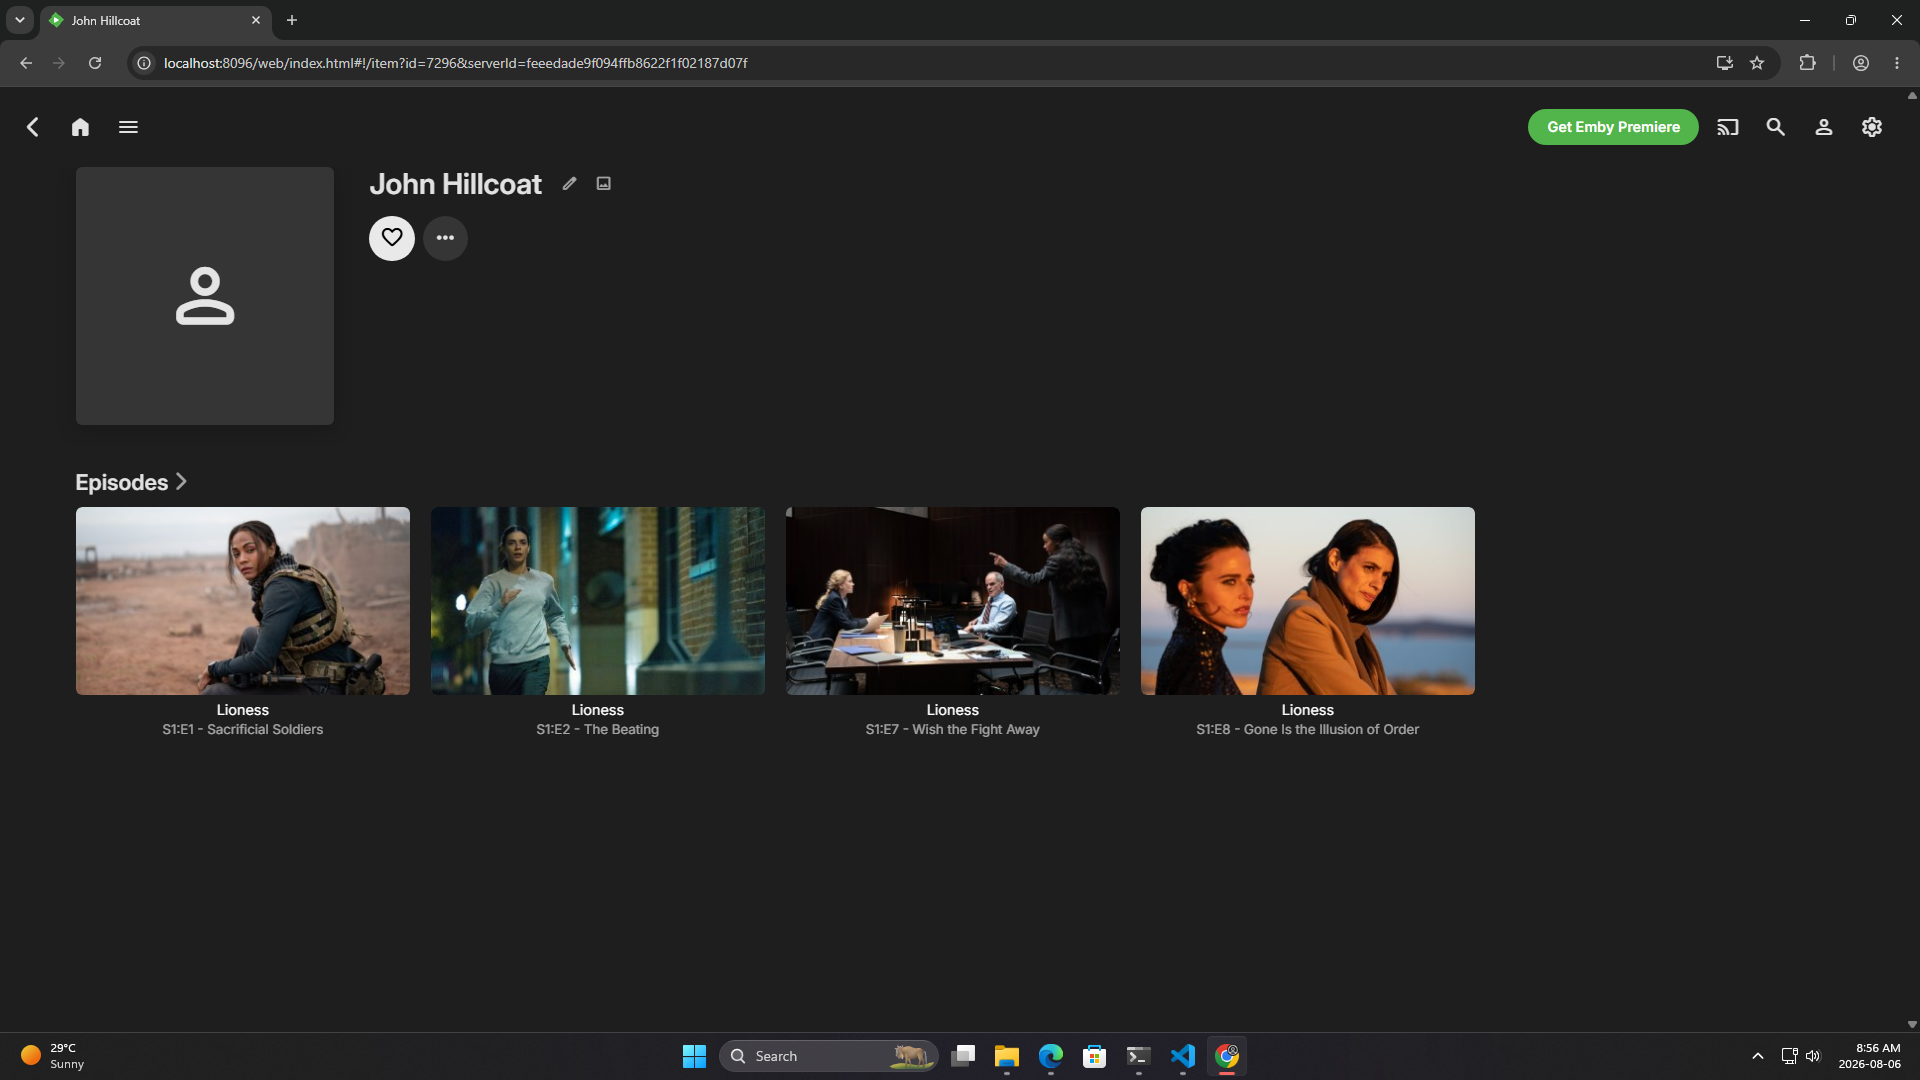
Task: Open Sacrificial Soldiers episode thumbnail
Action: [x=243, y=601]
